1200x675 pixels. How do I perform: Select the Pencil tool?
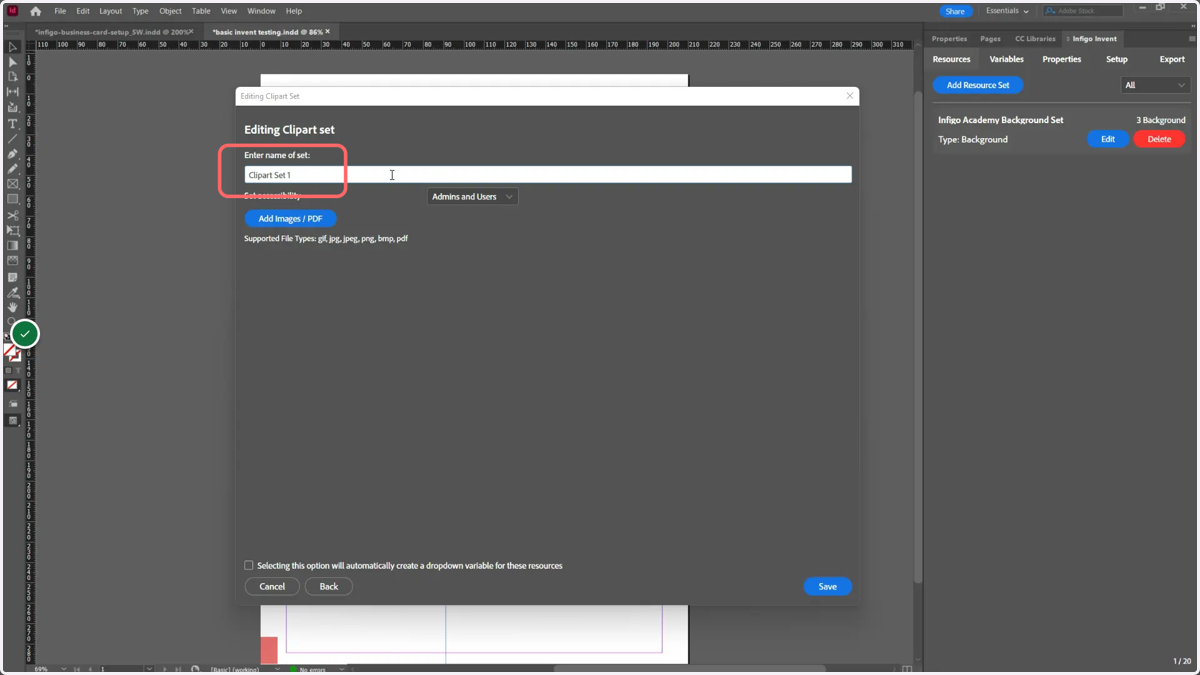[x=13, y=169]
